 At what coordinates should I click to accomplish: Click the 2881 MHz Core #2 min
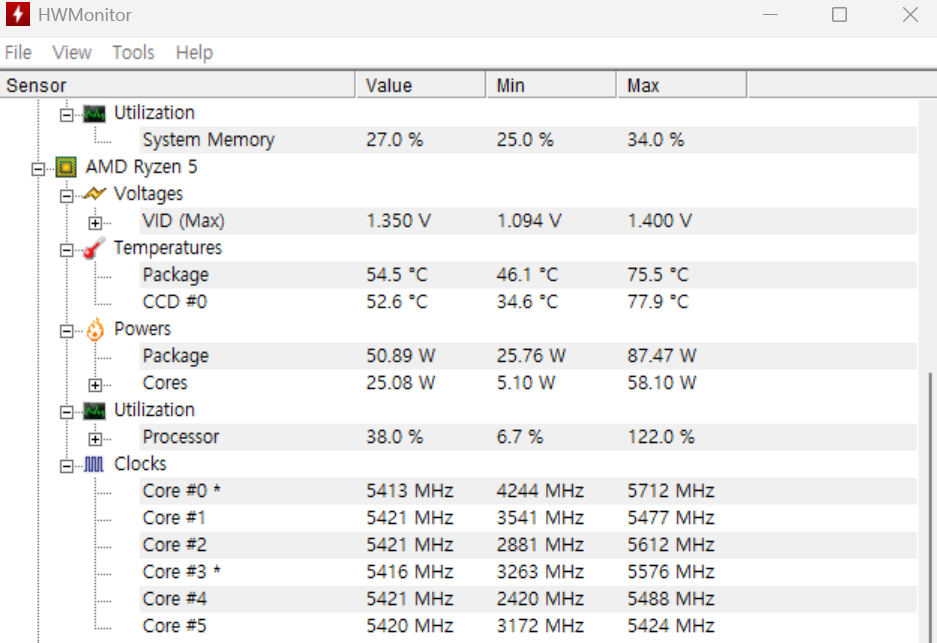point(540,545)
